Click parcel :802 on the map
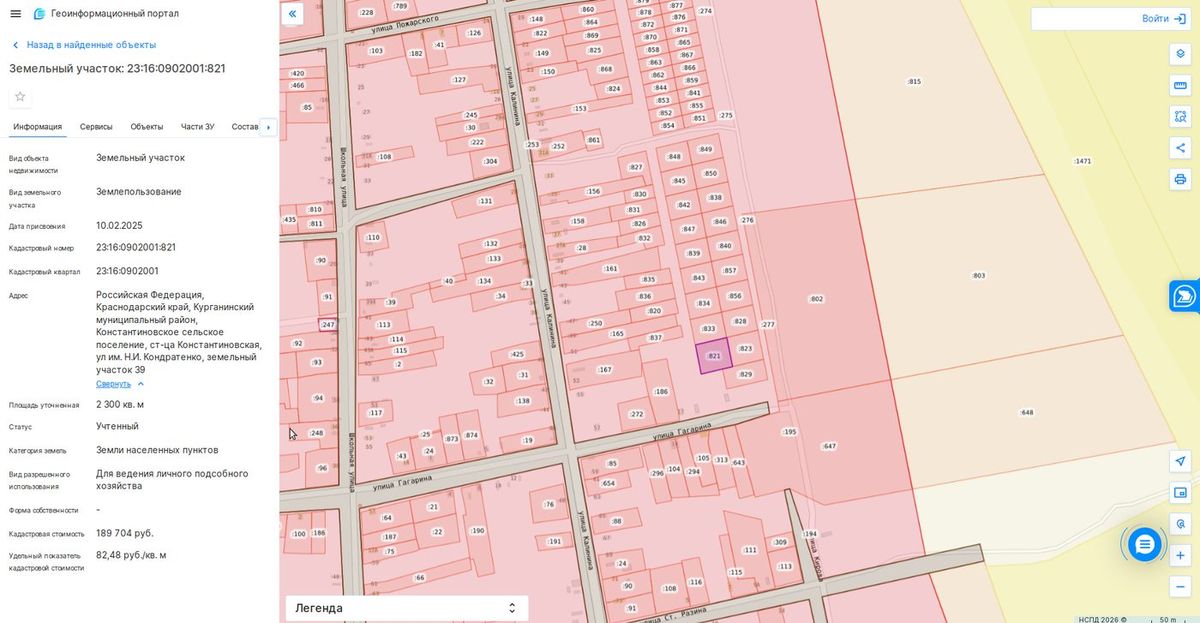 (816, 299)
